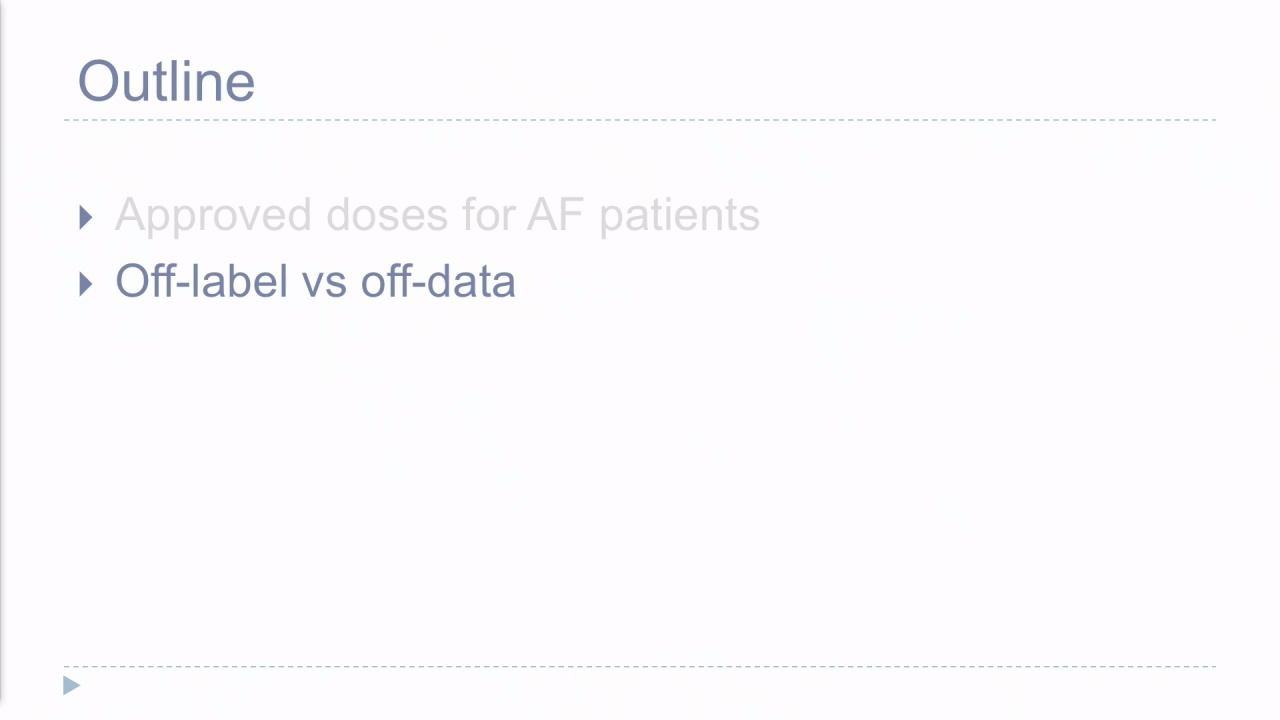Image resolution: width=1280 pixels, height=720 pixels.
Task: Select the Off-label vs off-data line
Action: click(x=315, y=281)
